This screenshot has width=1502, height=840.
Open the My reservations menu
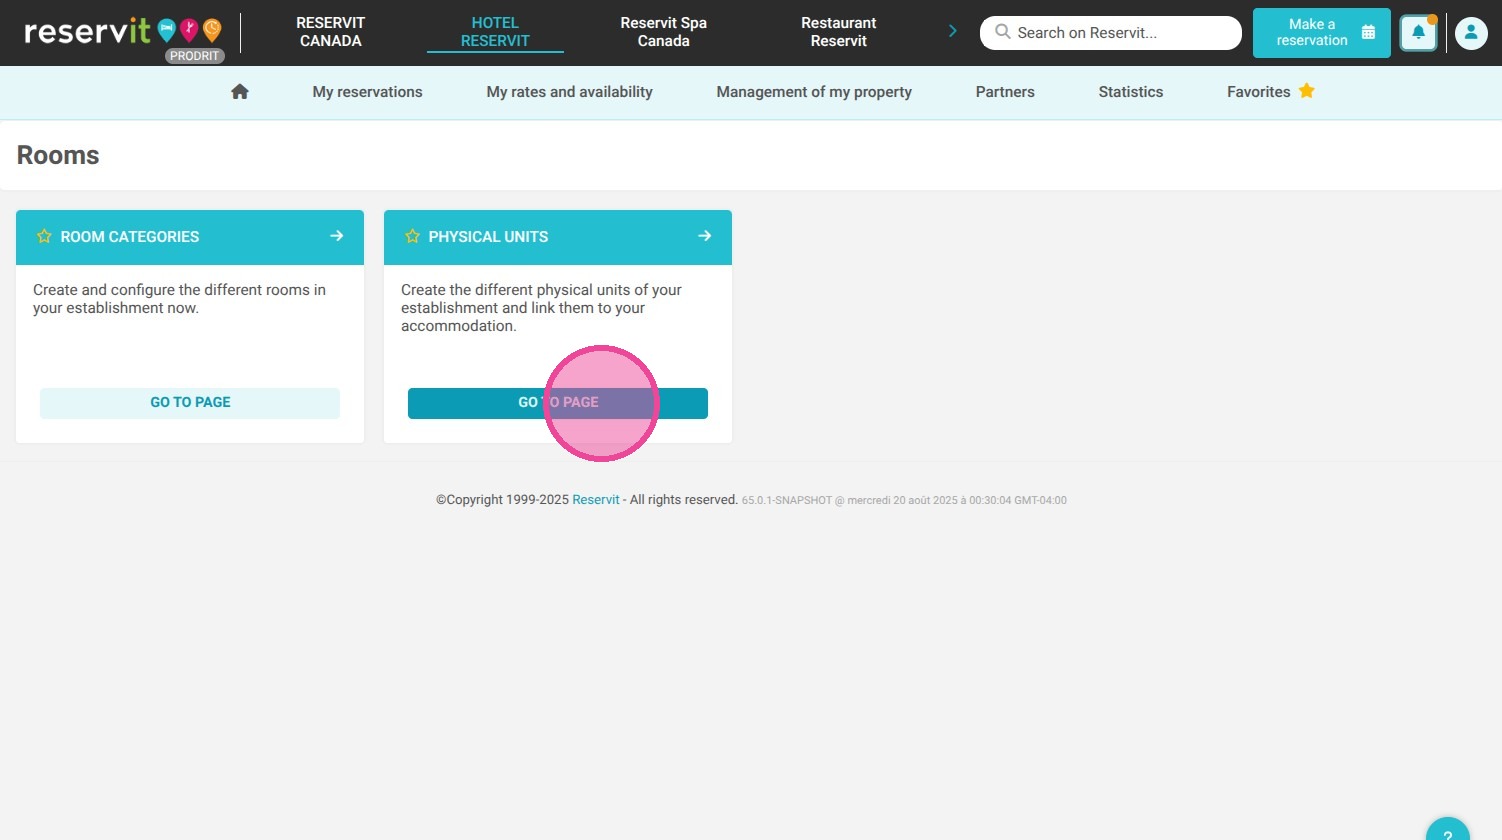[368, 92]
